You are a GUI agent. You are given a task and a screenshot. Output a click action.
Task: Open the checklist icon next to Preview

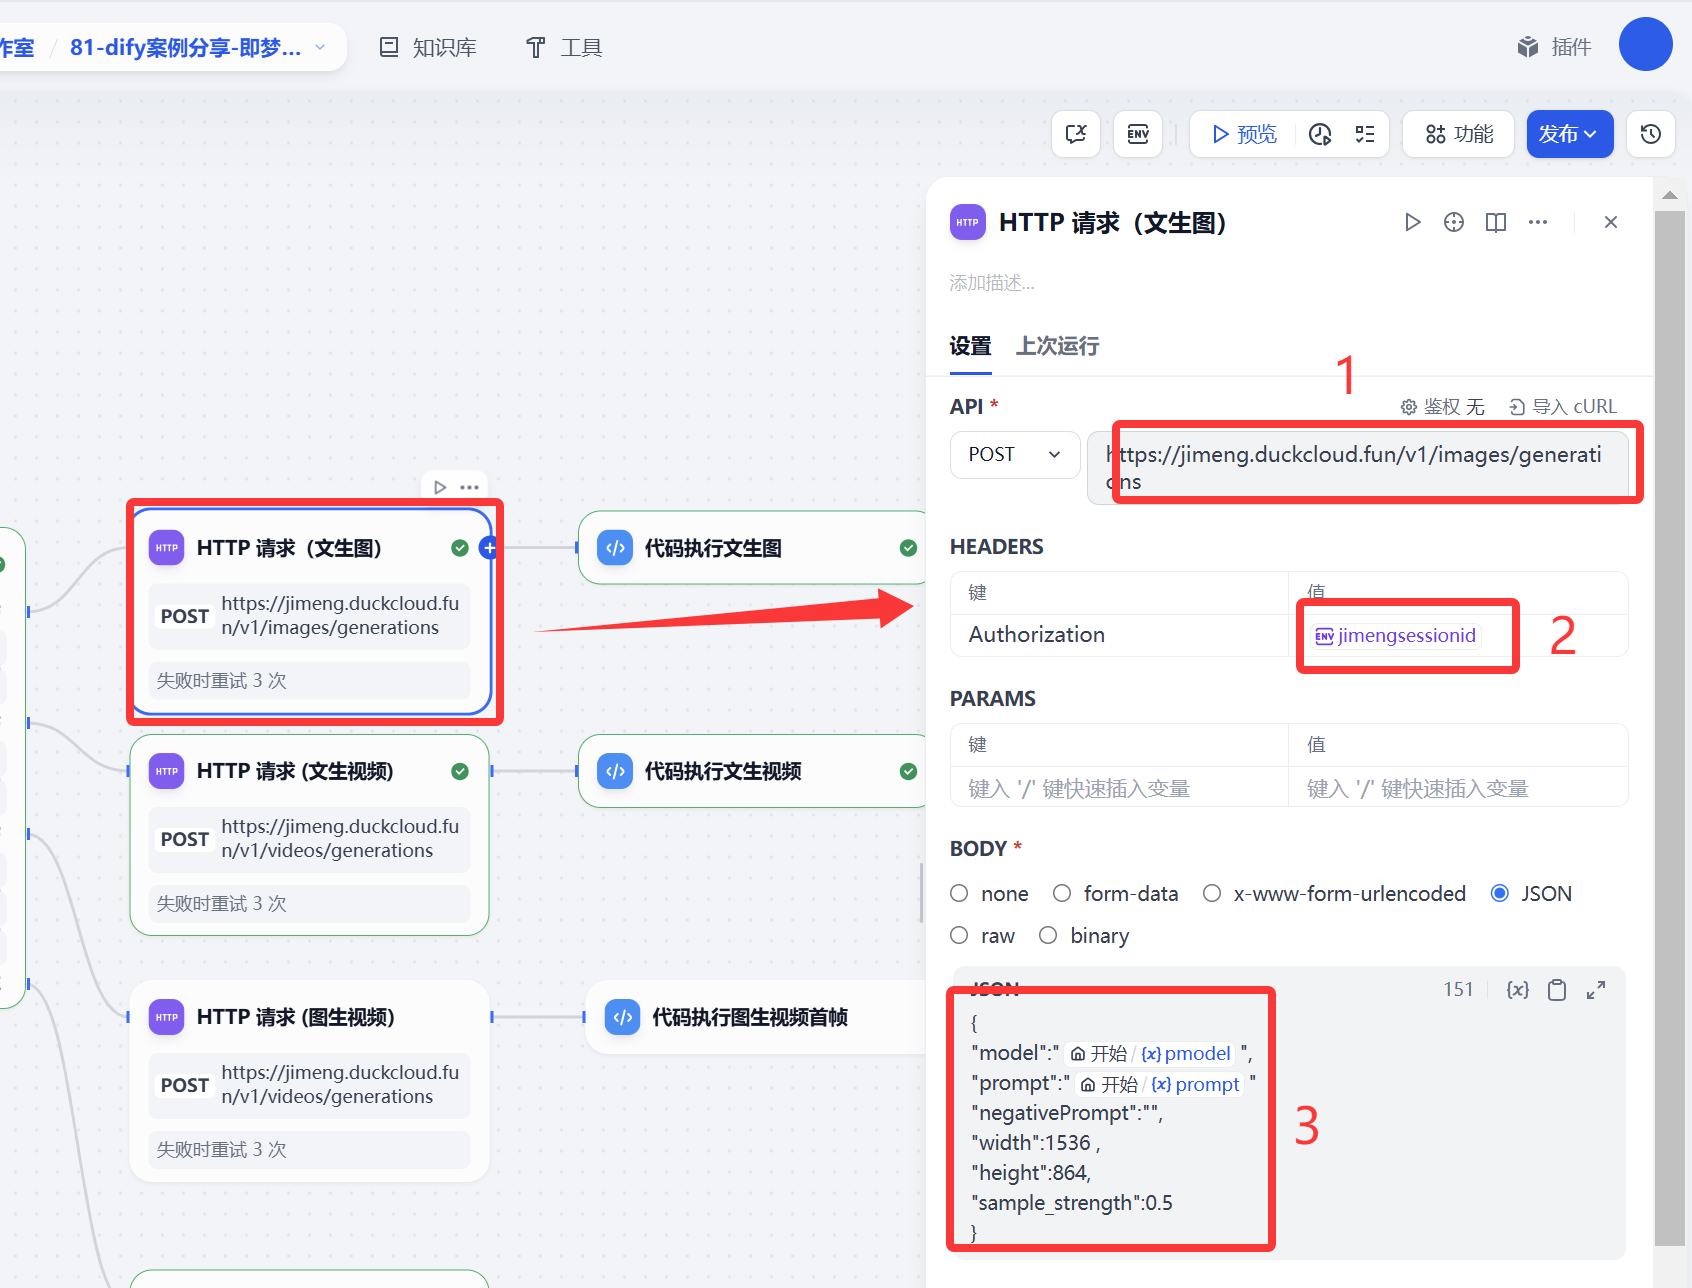tap(1365, 134)
